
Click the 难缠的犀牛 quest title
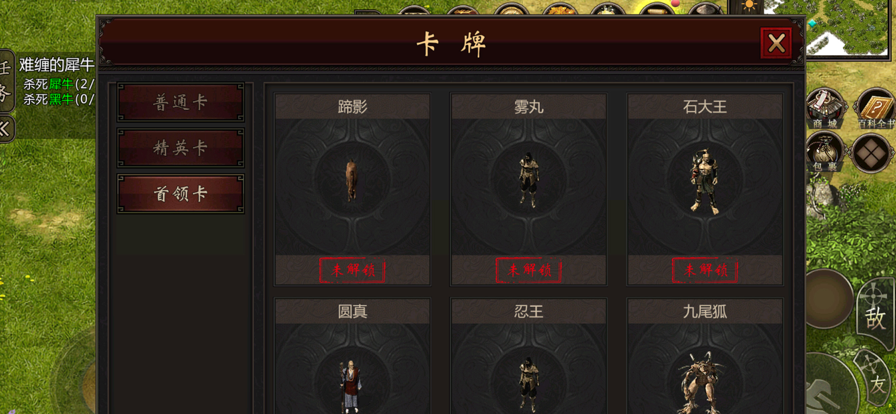pos(56,63)
